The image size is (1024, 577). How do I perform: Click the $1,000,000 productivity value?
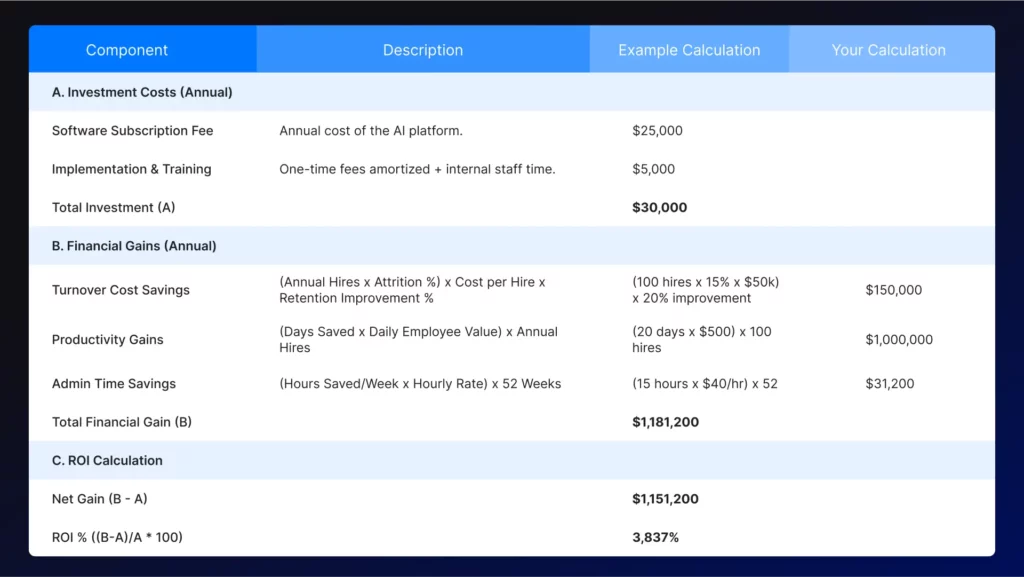899,339
